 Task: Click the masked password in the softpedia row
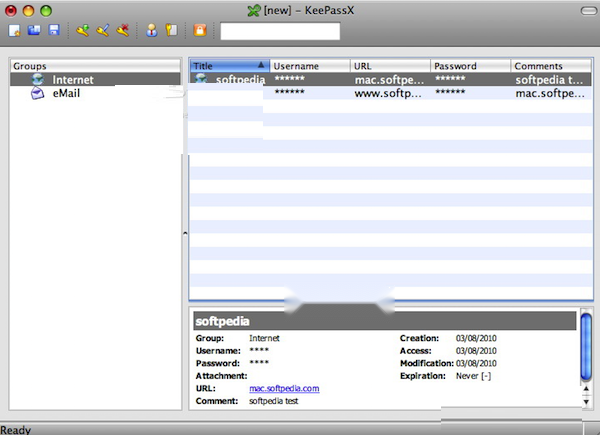[x=450, y=78]
